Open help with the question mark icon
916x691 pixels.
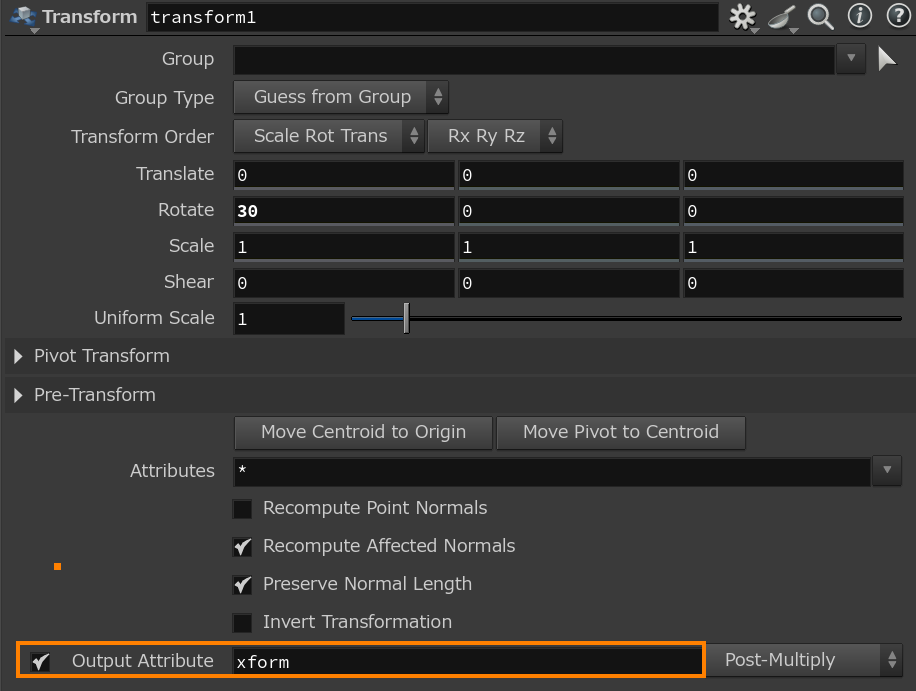[896, 16]
